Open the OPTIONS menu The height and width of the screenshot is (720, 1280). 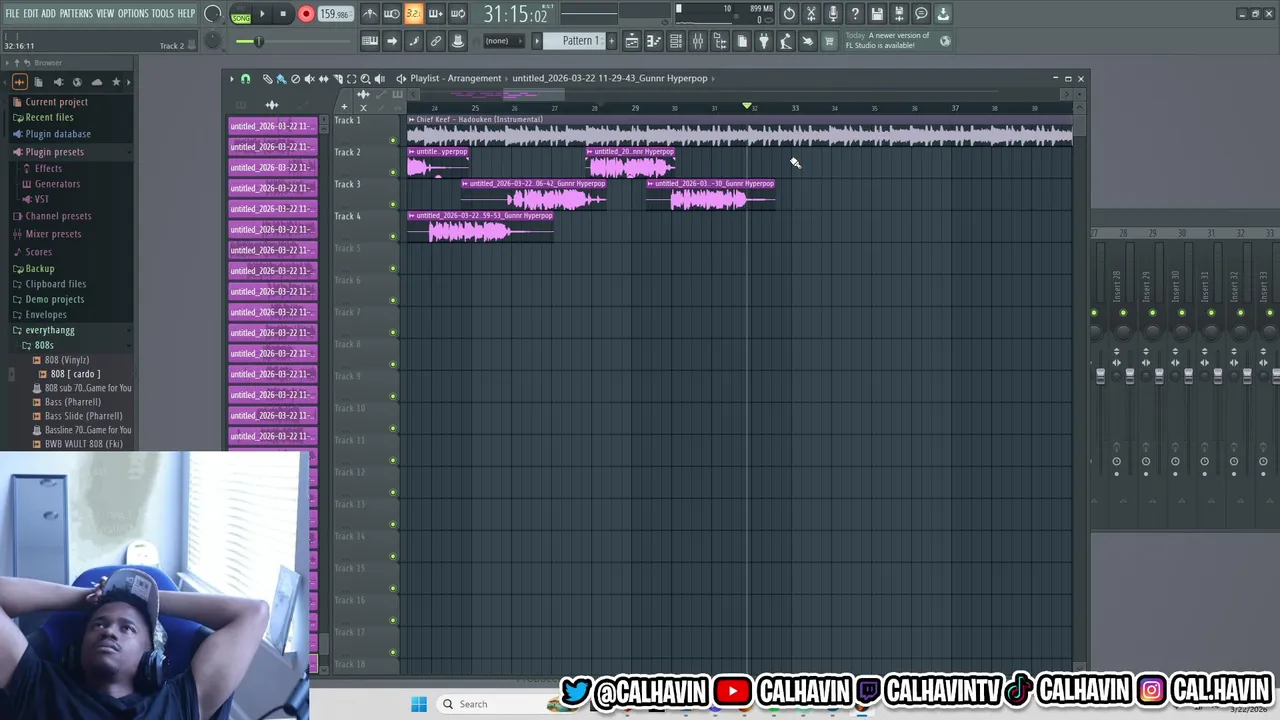point(133,13)
